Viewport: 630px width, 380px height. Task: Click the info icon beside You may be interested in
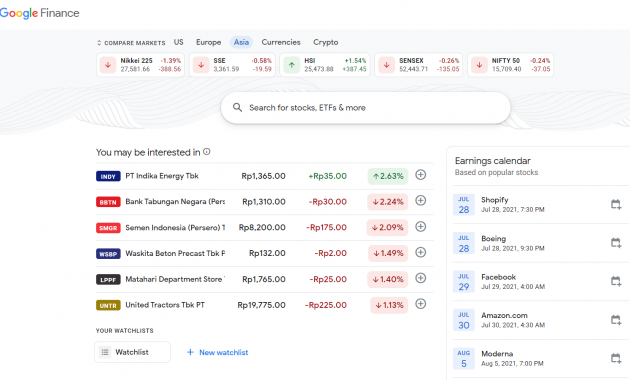point(207,152)
